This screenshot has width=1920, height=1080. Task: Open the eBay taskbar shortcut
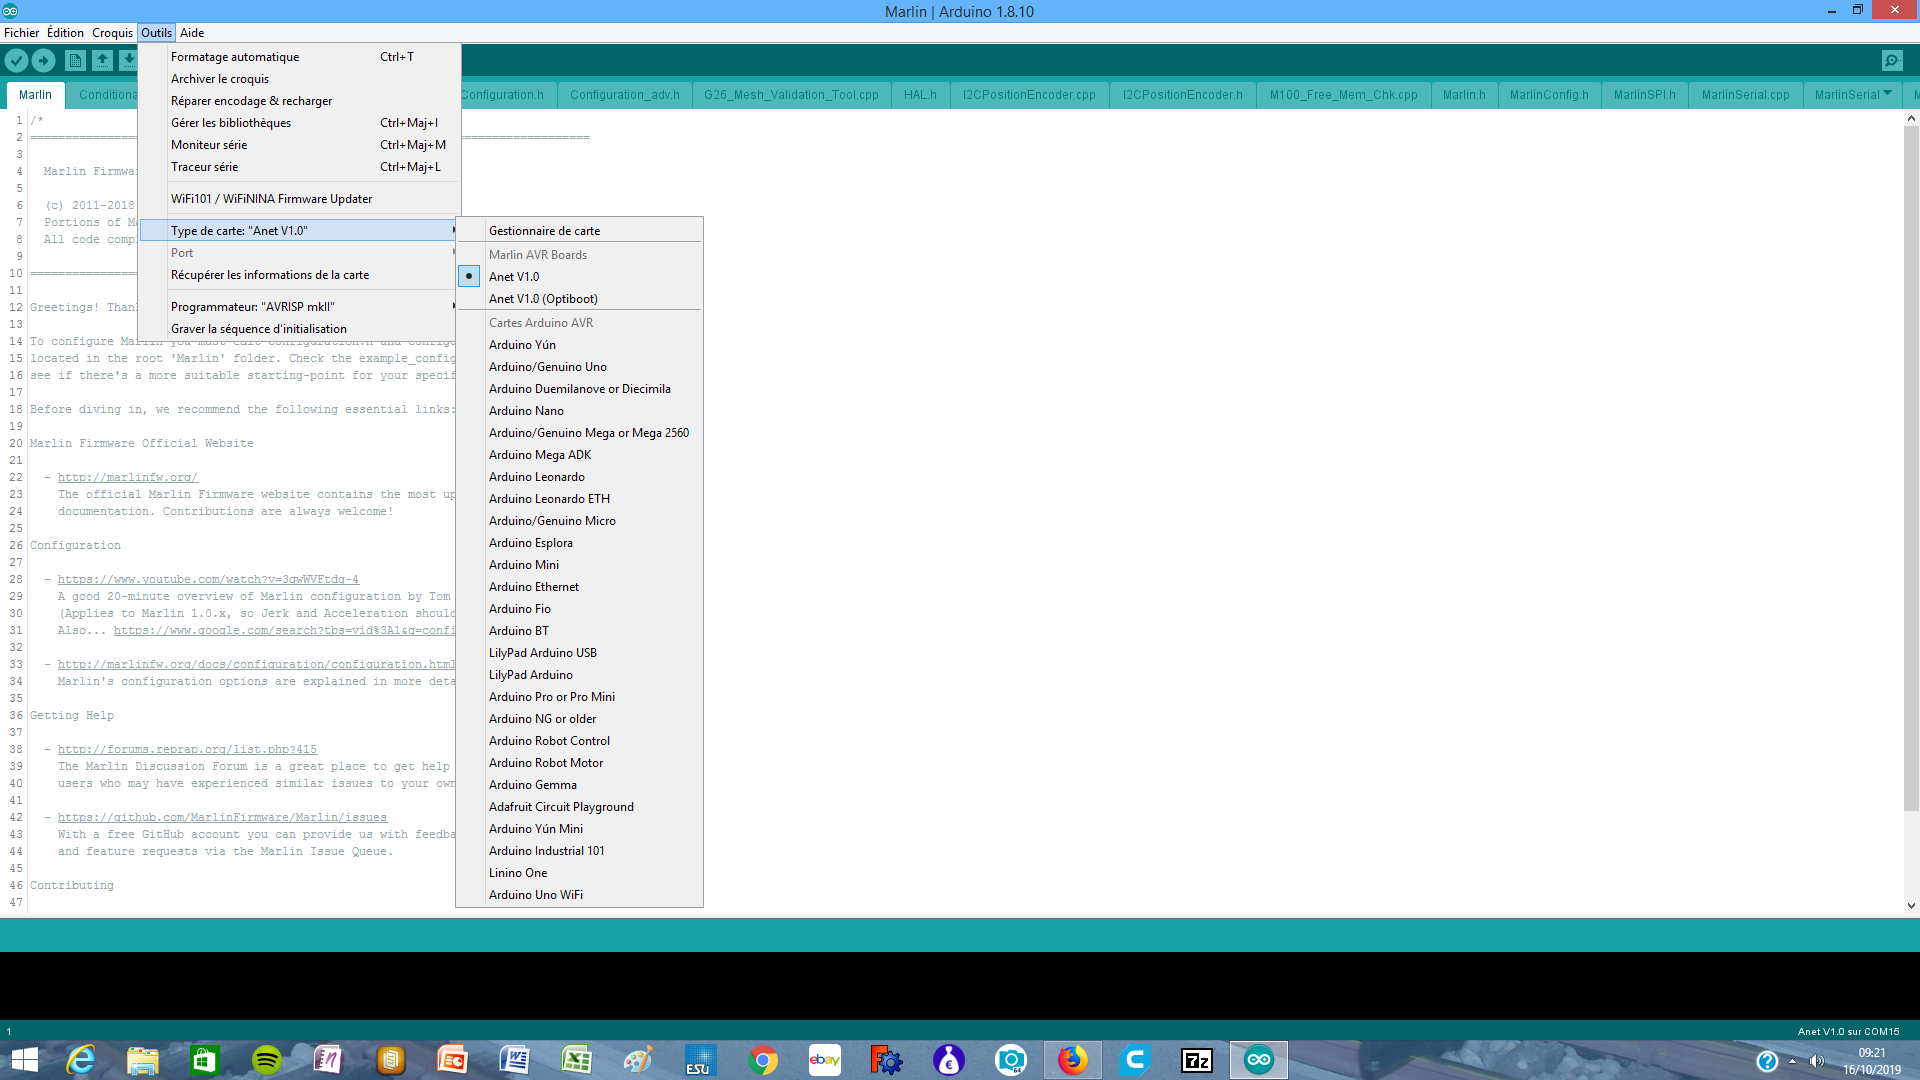click(825, 1060)
